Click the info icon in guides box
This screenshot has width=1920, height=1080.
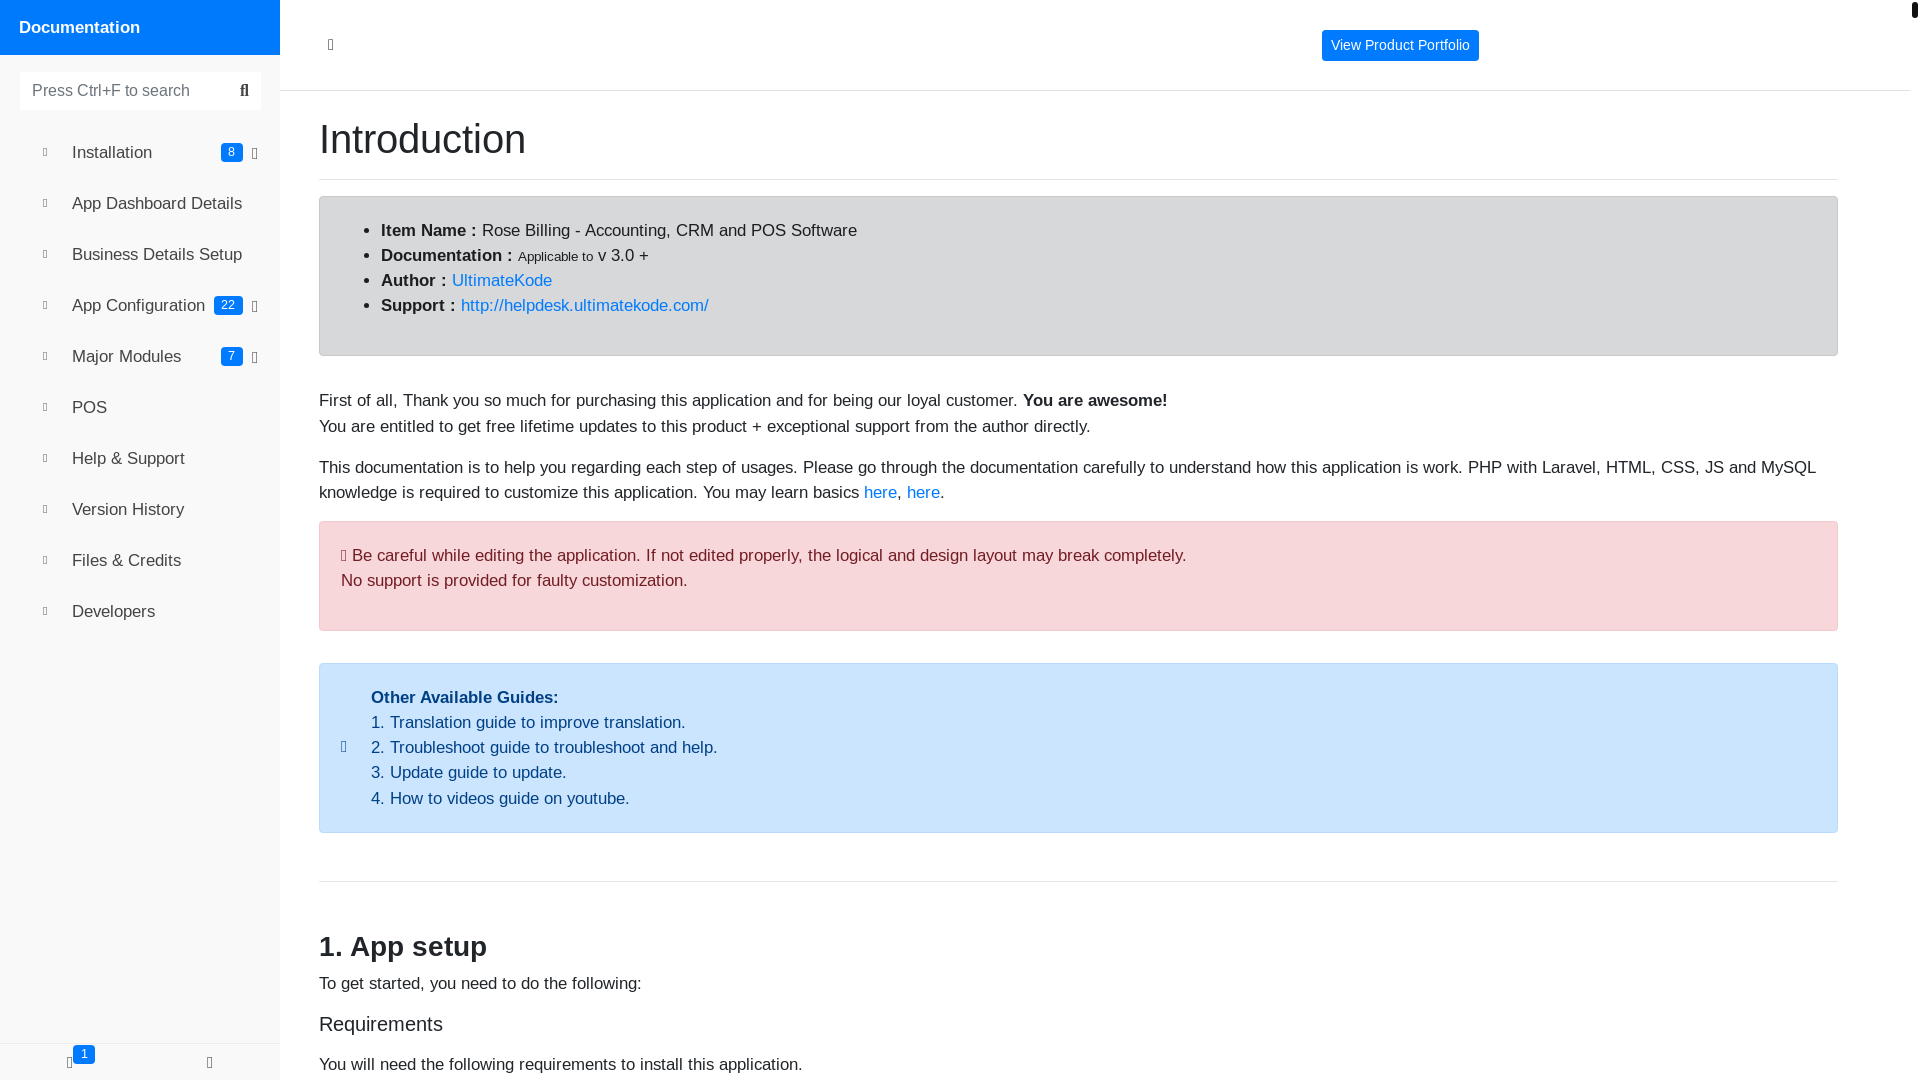point(344,747)
